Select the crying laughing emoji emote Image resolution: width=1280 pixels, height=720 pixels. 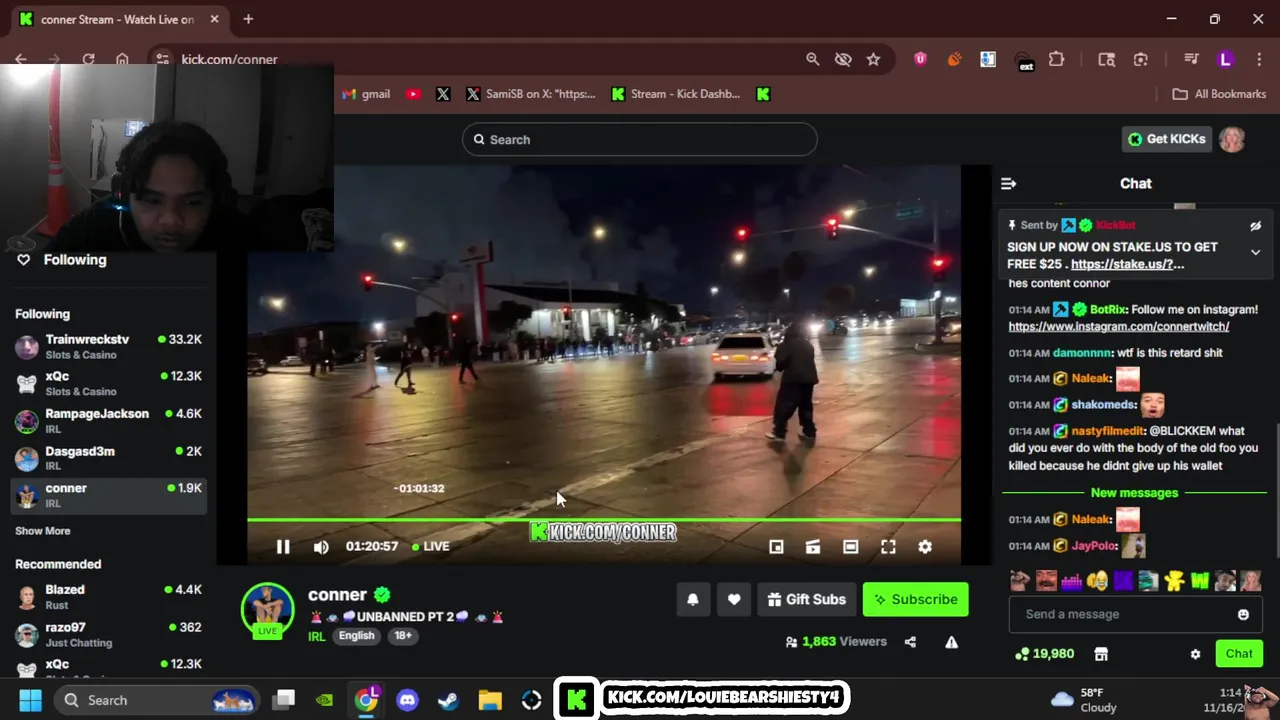tap(1097, 580)
